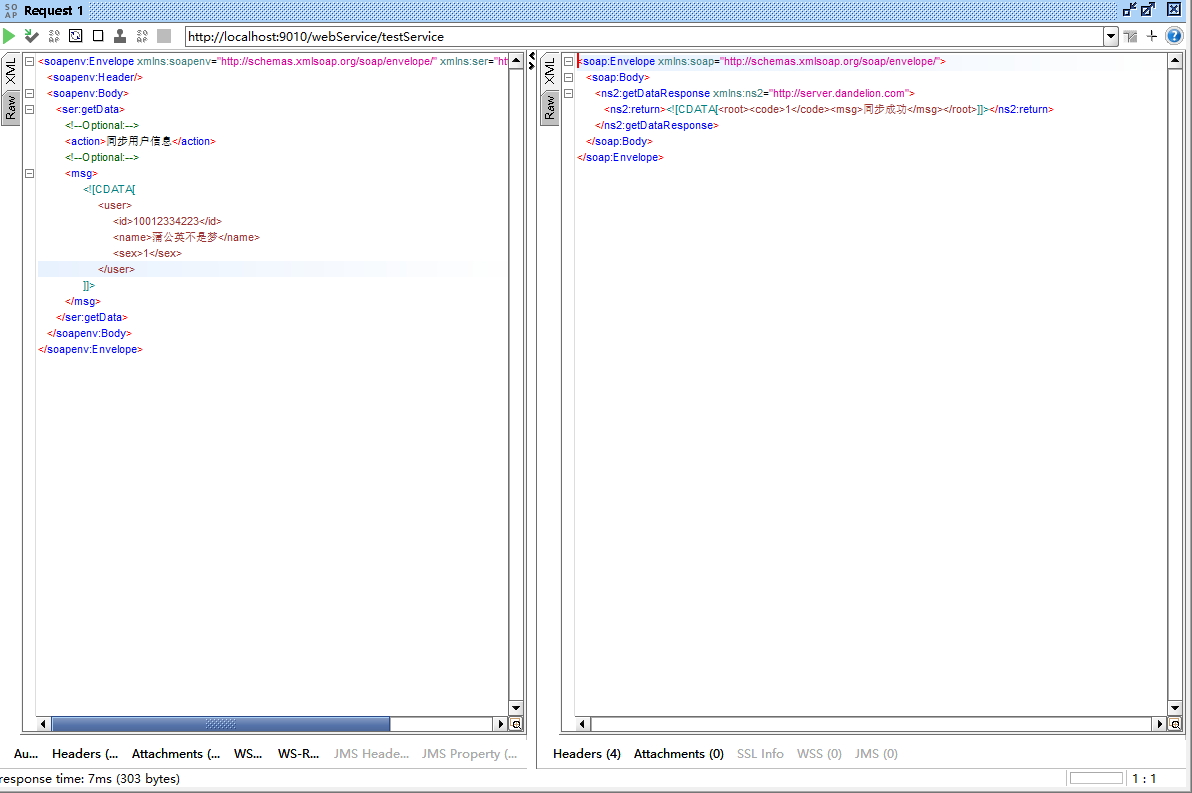The width and height of the screenshot is (1192, 793).
Task: Open the WS... tab
Action: (x=248, y=753)
